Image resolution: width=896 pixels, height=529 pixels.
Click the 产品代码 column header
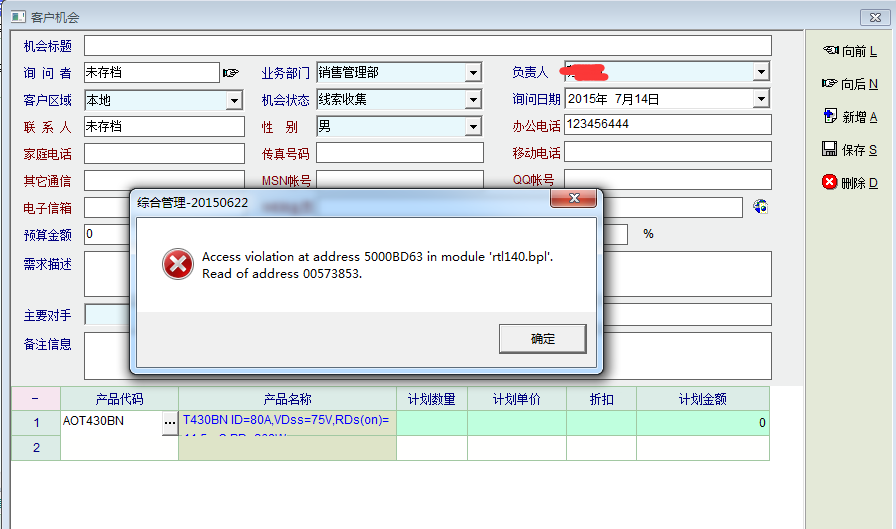tap(119, 399)
